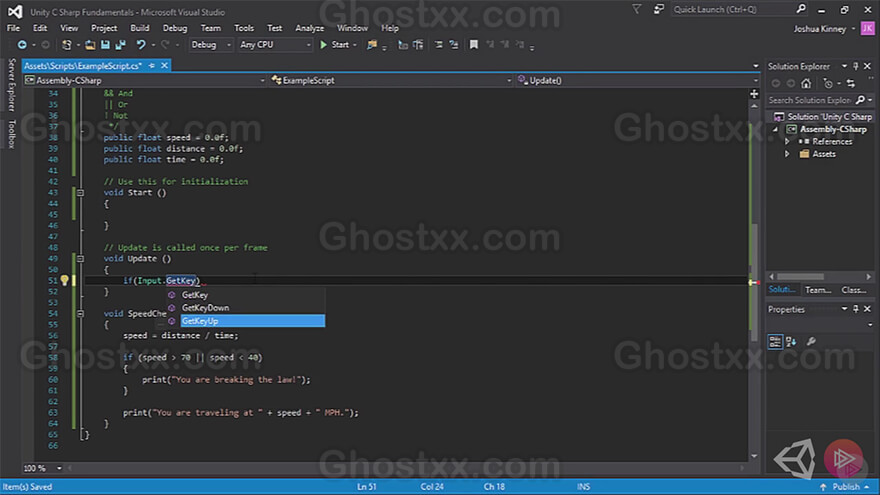Open the Update() member dropdown
This screenshot has width=880, height=495.
(x=637, y=81)
